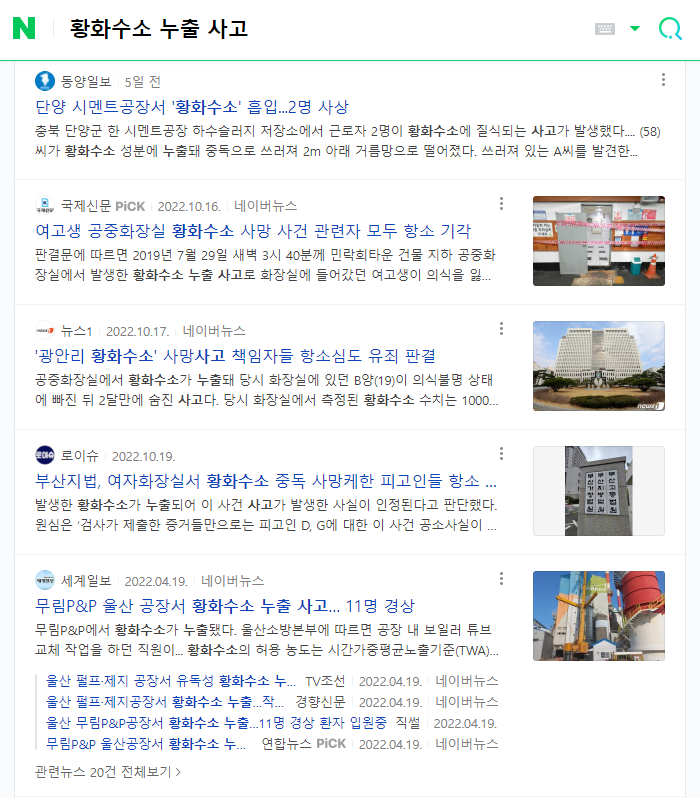The height and width of the screenshot is (798, 700).
Task: Open the more options menu for 뉴스1 article
Action: 501,329
